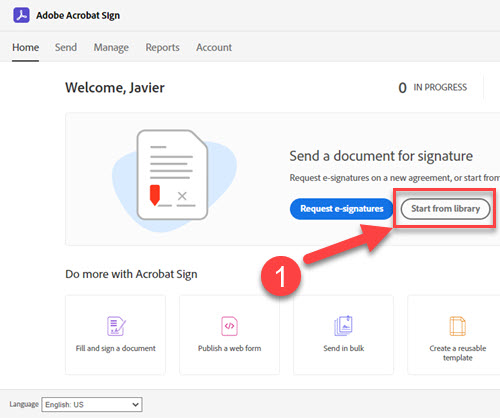The image size is (500, 419).
Task: Click the Send a document for signature heading
Action: 381,156
